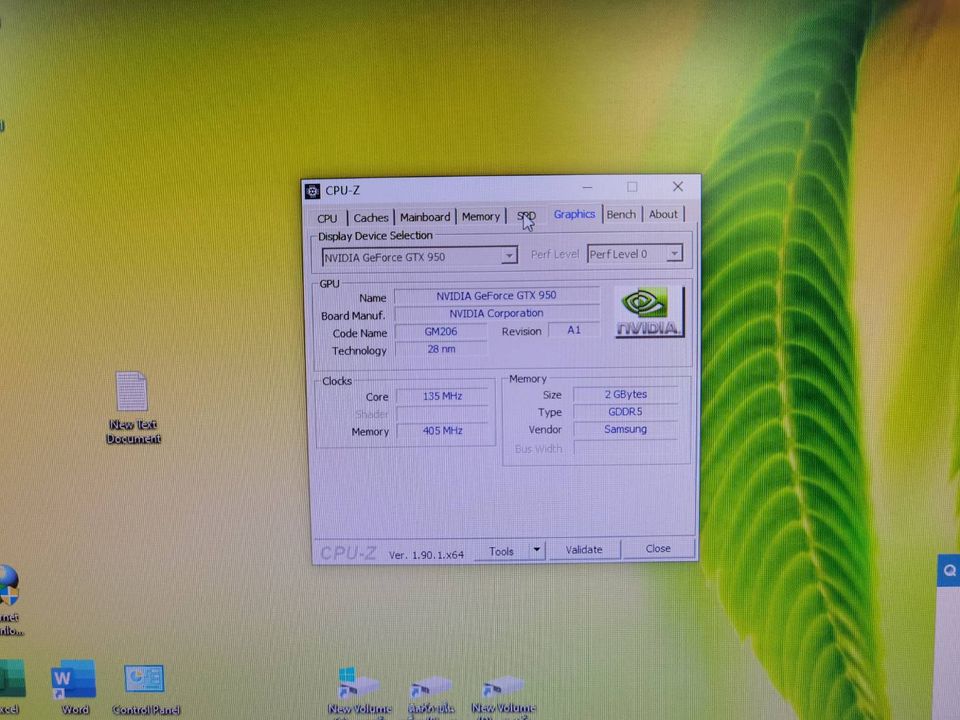
Task: Switch to the Memory tab
Action: coord(481,217)
